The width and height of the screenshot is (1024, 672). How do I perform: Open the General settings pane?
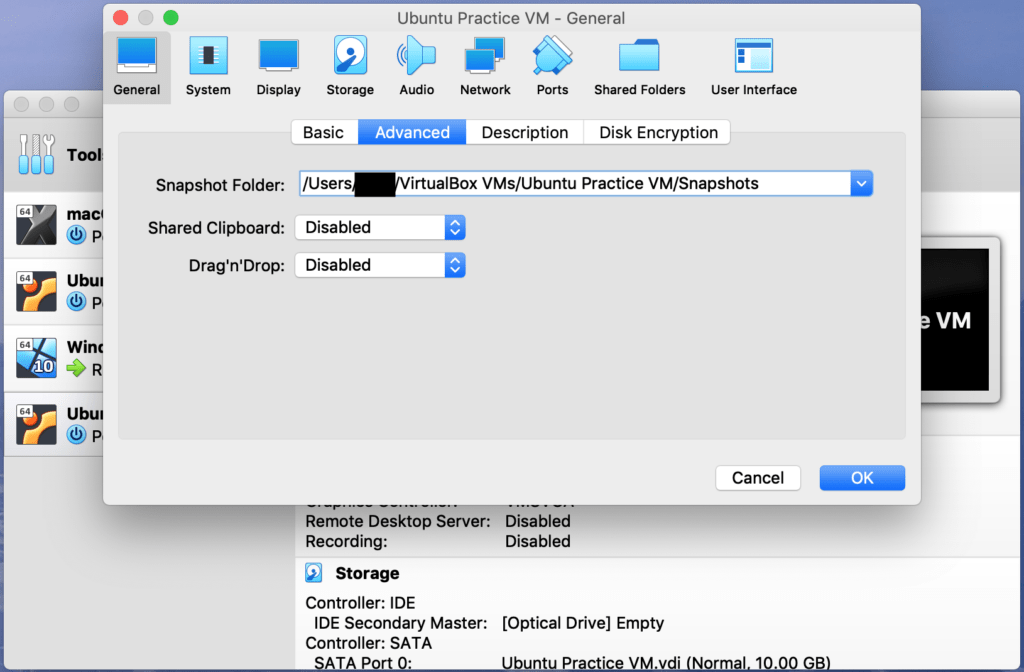pyautogui.click(x=136, y=68)
